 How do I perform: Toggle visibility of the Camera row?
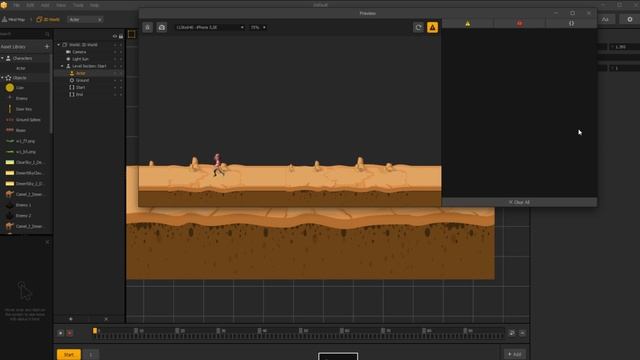(115, 52)
